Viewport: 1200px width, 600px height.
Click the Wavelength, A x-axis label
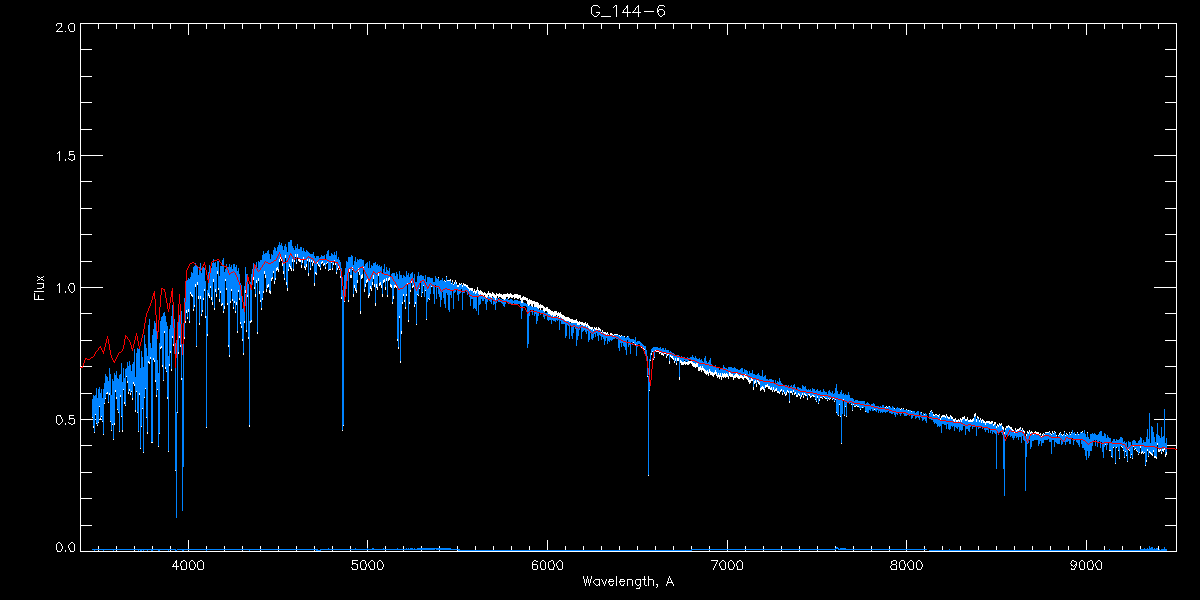coord(627,581)
